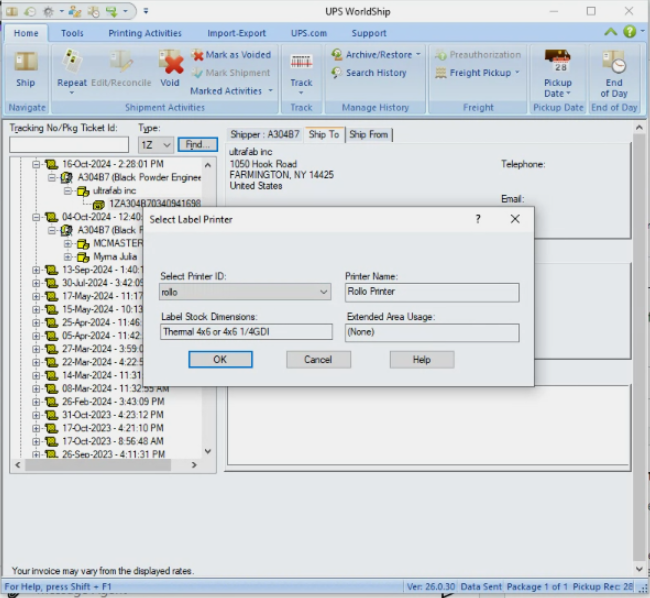This screenshot has height=598, width=650.
Task: Click Mark as Voided icon
Action: (198, 55)
